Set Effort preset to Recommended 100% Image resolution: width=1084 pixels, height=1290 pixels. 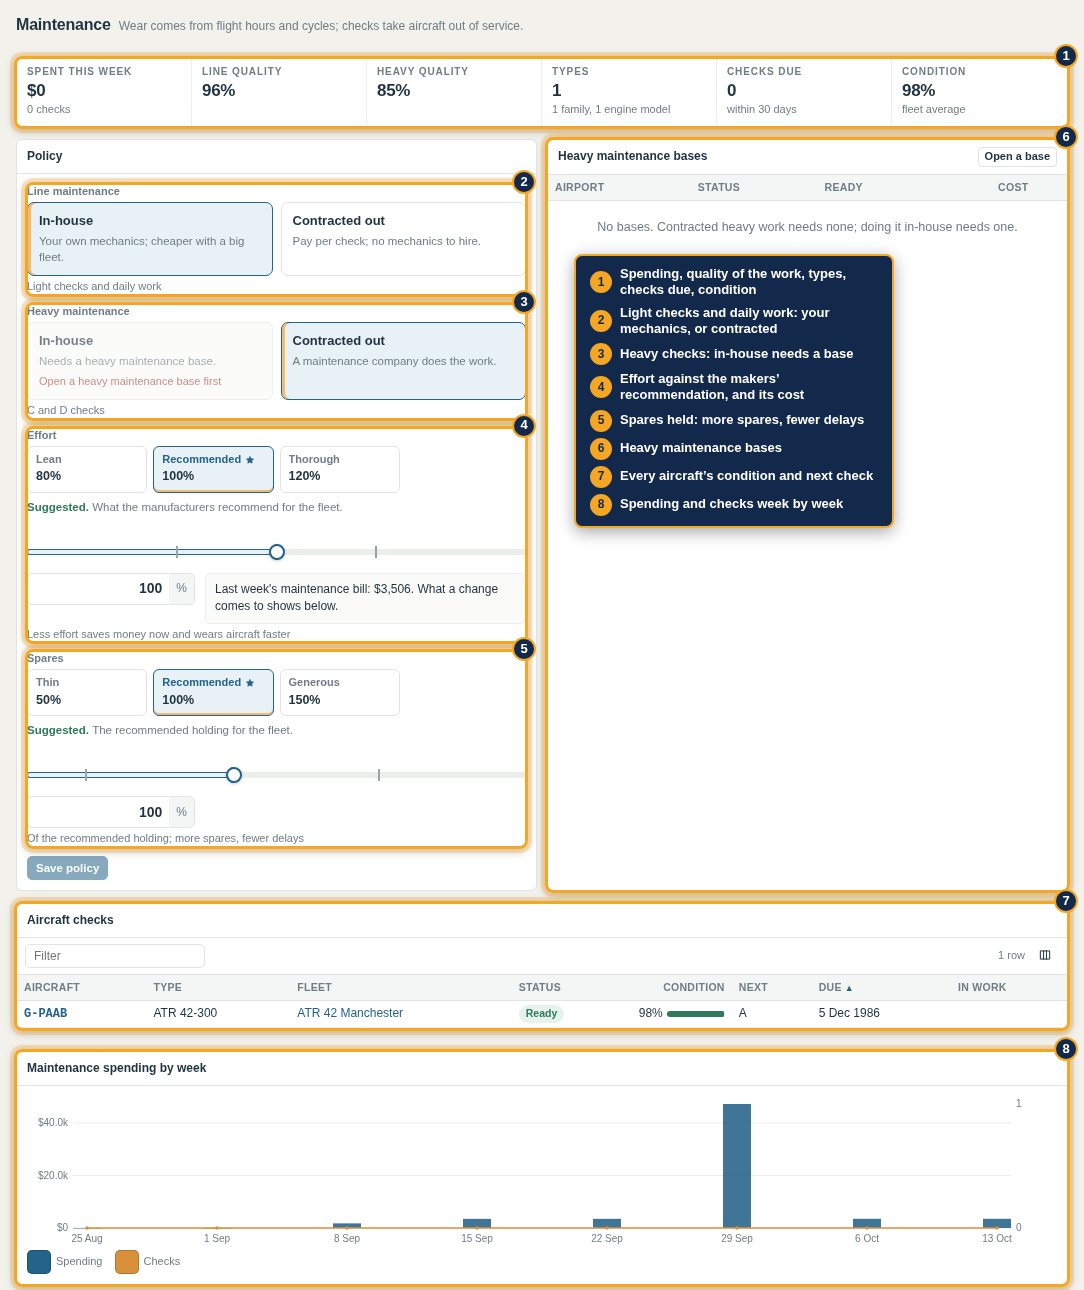[x=213, y=469]
